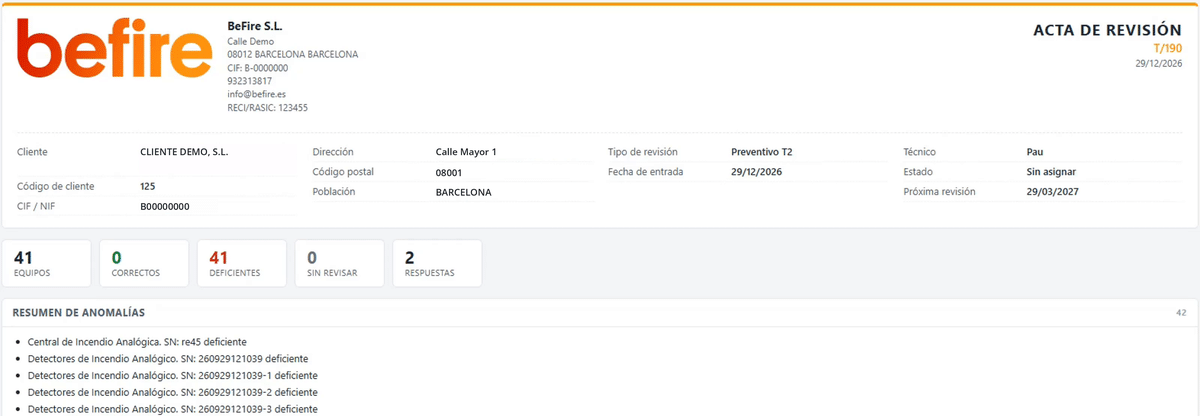Click the Acta de Revisión title
The width and height of the screenshot is (1200, 416).
[1108, 31]
